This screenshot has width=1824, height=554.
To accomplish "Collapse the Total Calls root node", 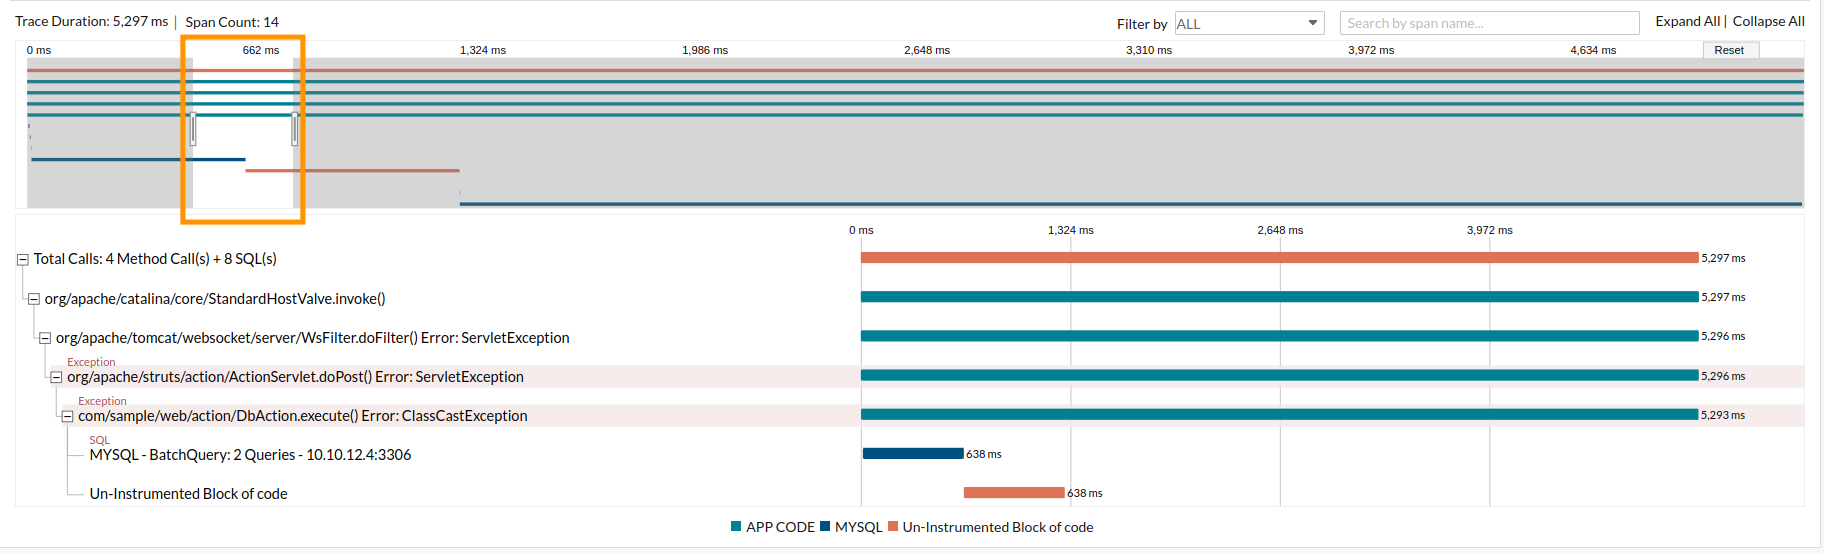I will (x=22, y=259).
